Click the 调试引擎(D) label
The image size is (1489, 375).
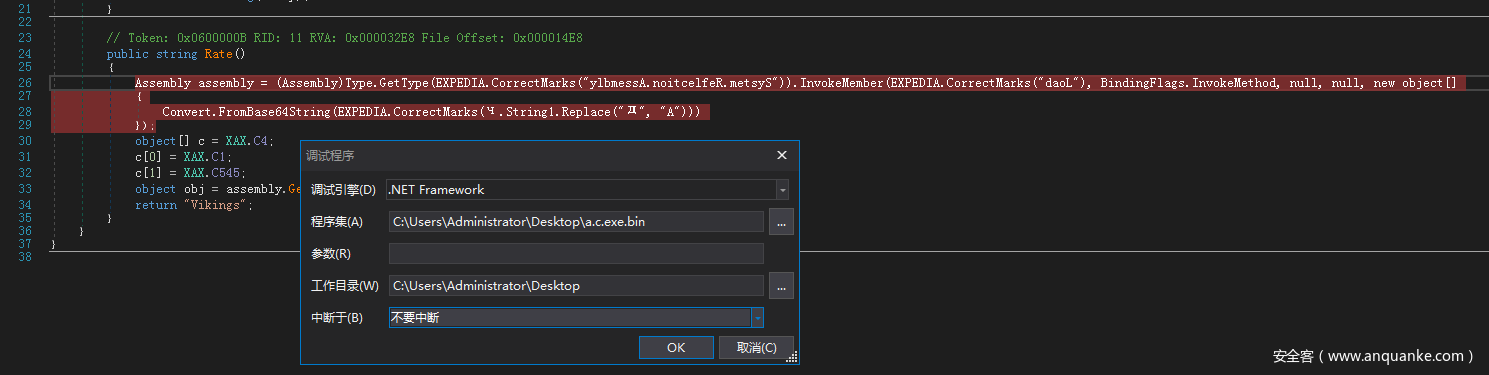[x=343, y=190]
